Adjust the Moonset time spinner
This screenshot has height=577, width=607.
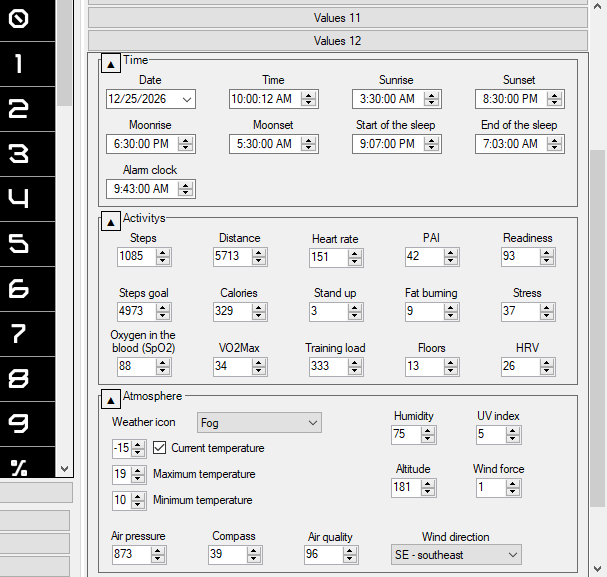pyautogui.click(x=309, y=144)
